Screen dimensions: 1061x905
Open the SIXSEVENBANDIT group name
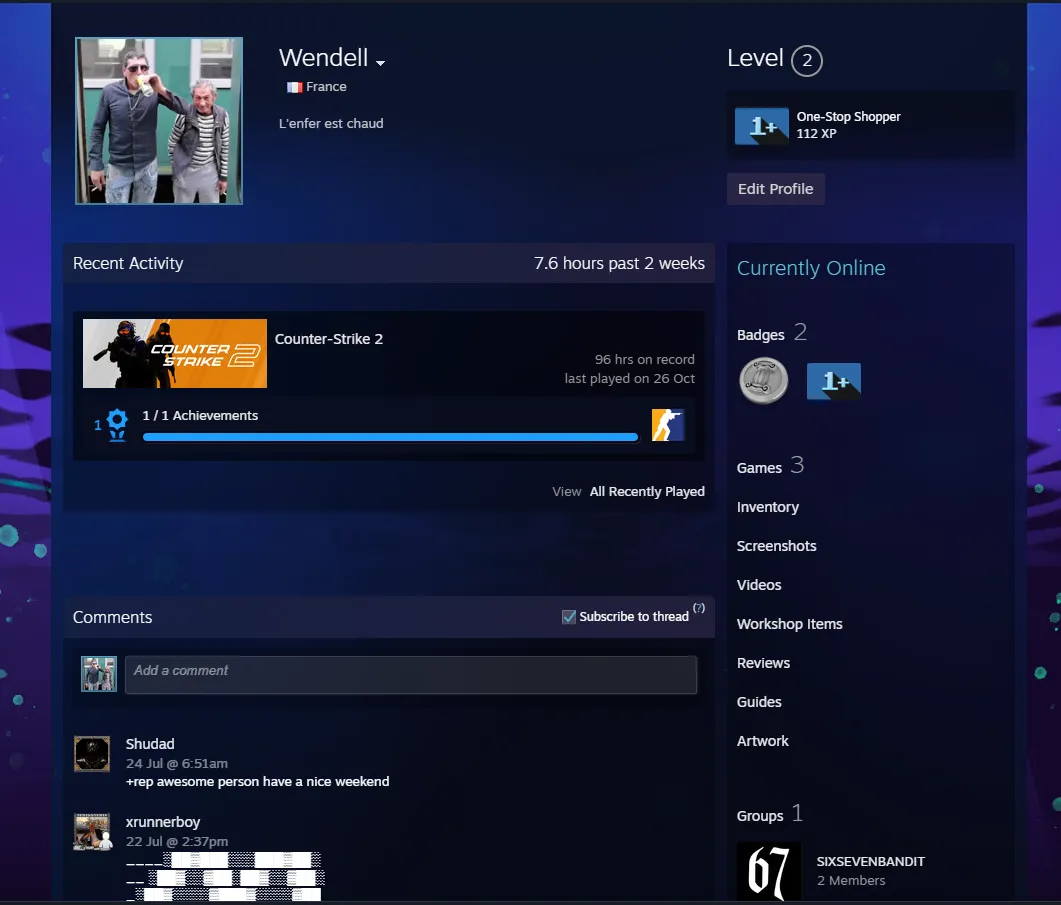(x=870, y=862)
